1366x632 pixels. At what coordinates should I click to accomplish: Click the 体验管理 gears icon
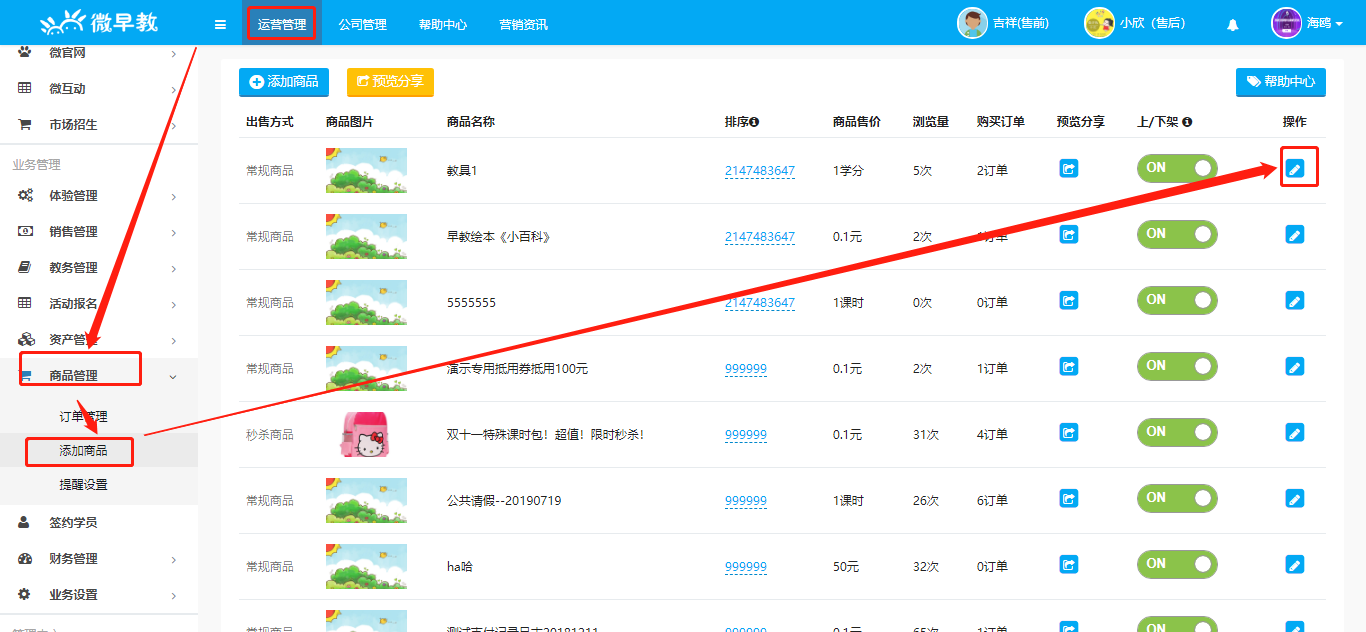pyautogui.click(x=25, y=196)
